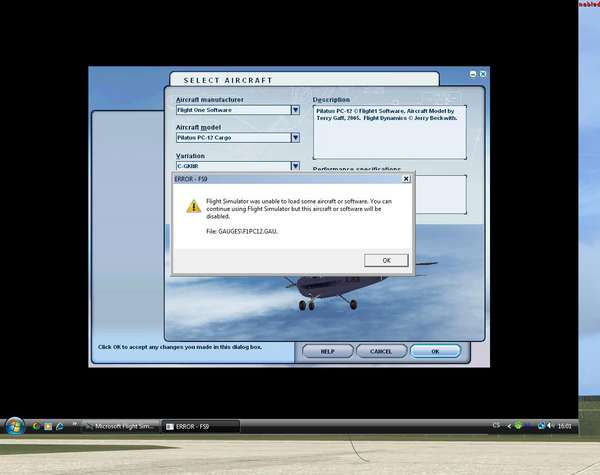The width and height of the screenshot is (600, 475).
Task: Open the Aircraft model dropdown arrow
Action: tap(295, 137)
